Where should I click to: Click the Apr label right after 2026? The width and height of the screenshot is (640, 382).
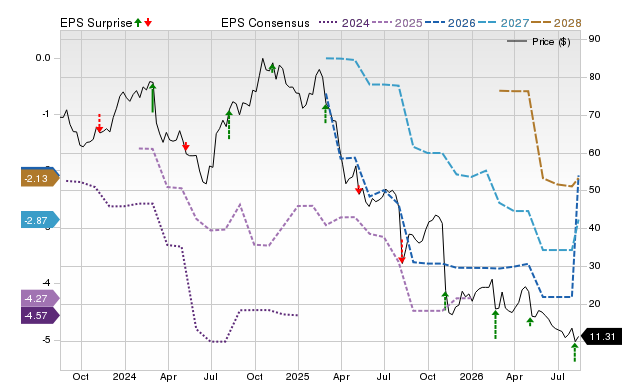pyautogui.click(x=514, y=376)
